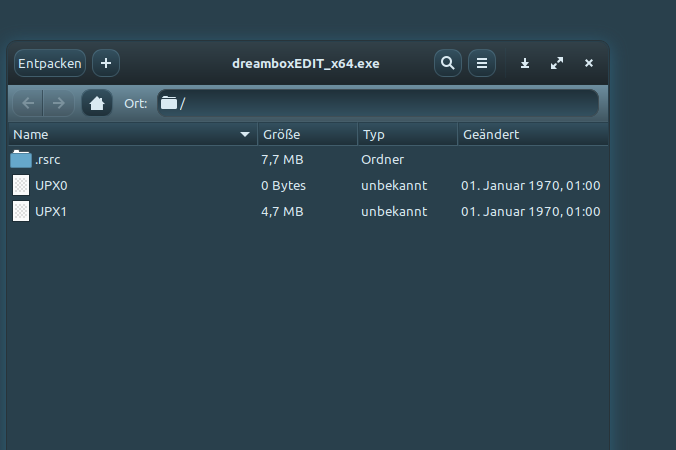Select the .rsrc folder icon
Screen dimensions: 676x450
(x=21, y=159)
